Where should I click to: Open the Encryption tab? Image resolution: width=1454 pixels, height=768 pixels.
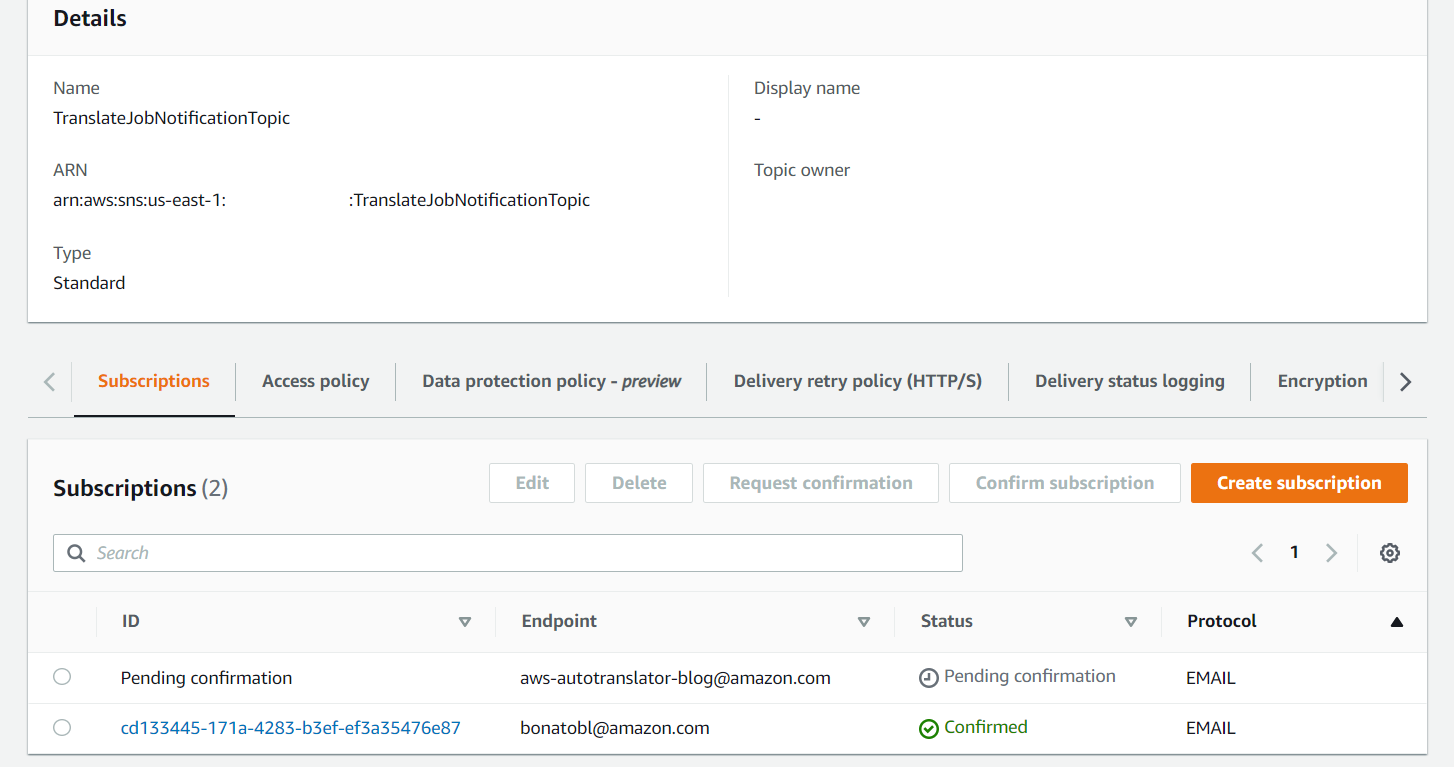tap(1322, 381)
